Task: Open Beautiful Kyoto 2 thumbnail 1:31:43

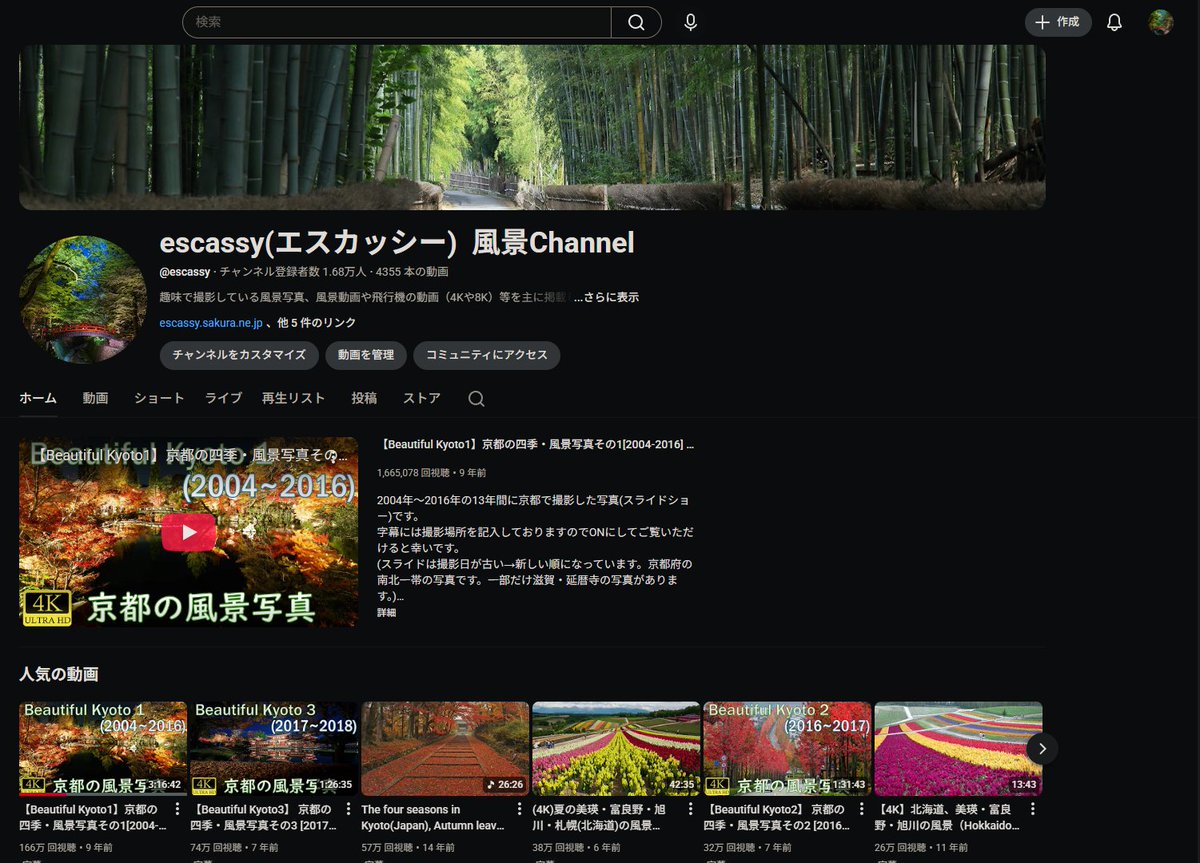Action: point(787,749)
